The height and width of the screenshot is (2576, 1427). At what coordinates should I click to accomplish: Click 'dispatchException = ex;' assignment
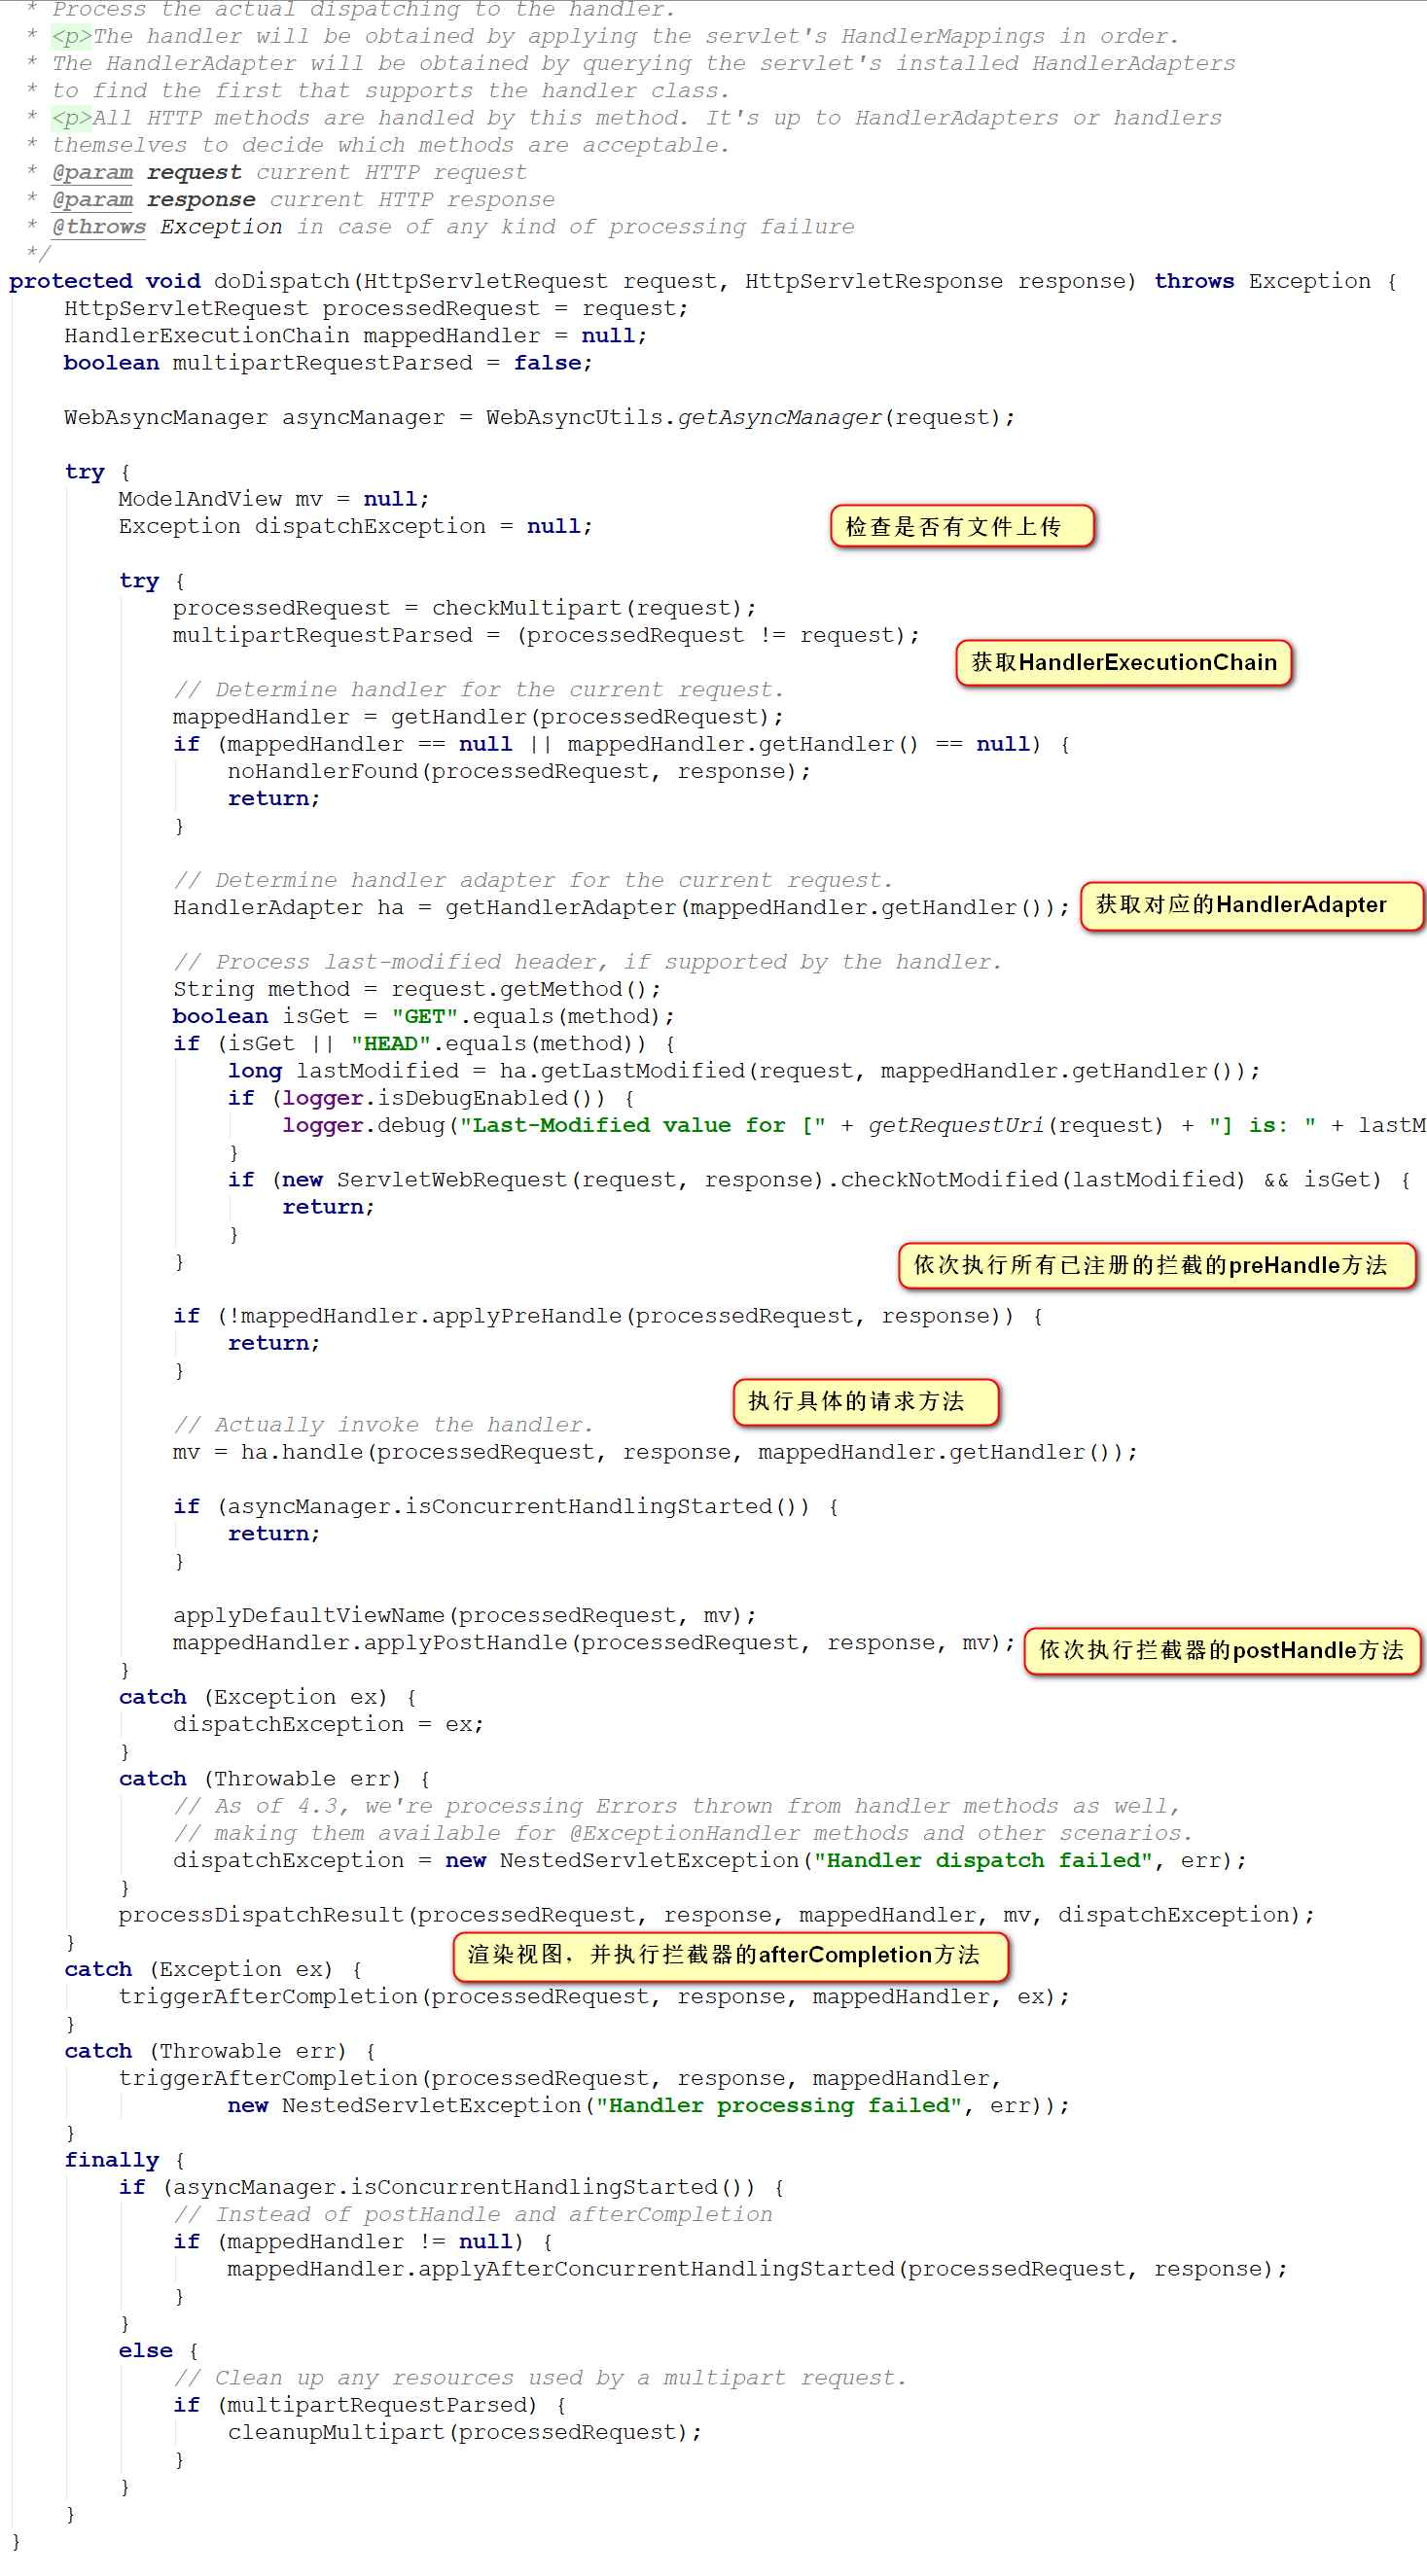click(328, 1723)
